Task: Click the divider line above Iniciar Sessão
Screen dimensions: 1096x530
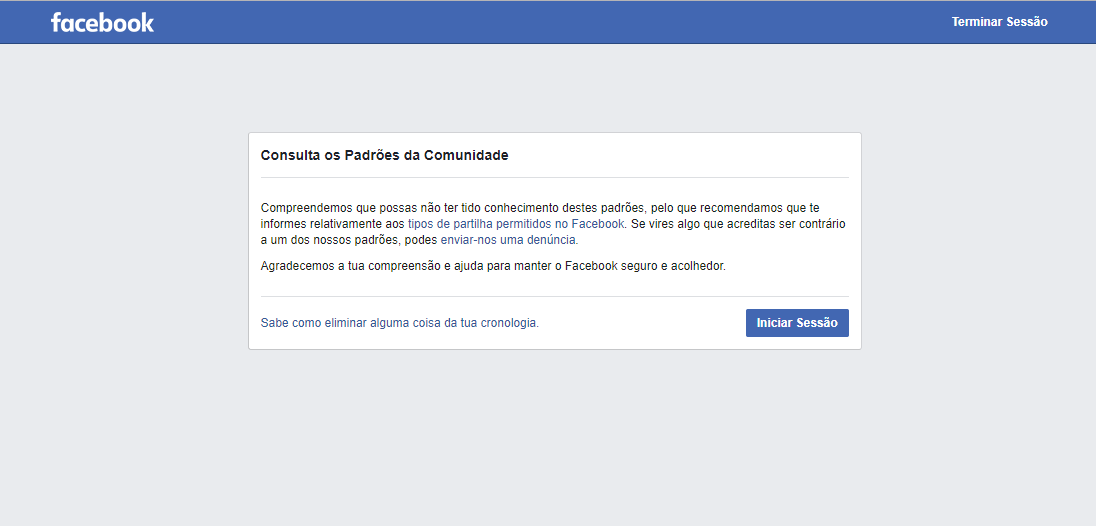Action: coord(554,296)
